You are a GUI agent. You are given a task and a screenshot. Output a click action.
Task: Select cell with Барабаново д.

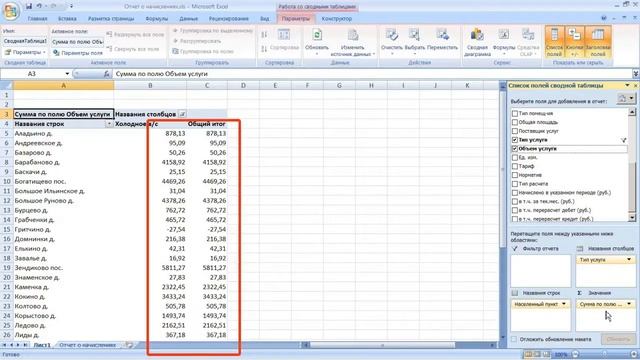click(x=63, y=162)
